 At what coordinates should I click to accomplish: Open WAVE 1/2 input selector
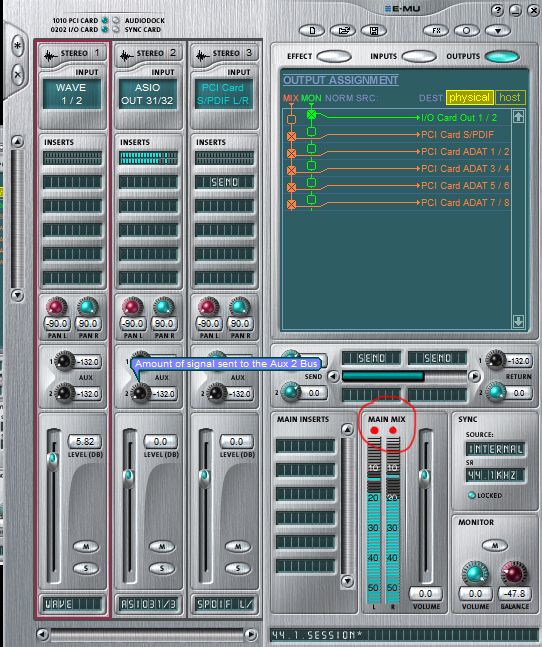click(x=72, y=94)
